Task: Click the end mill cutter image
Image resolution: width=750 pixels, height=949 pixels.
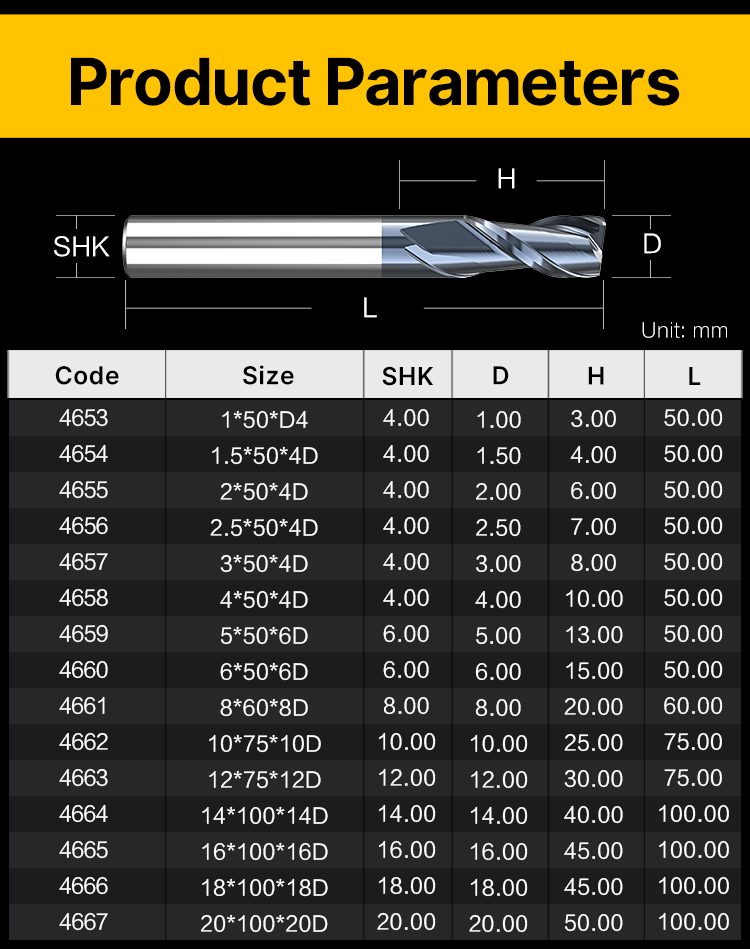Action: click(365, 245)
